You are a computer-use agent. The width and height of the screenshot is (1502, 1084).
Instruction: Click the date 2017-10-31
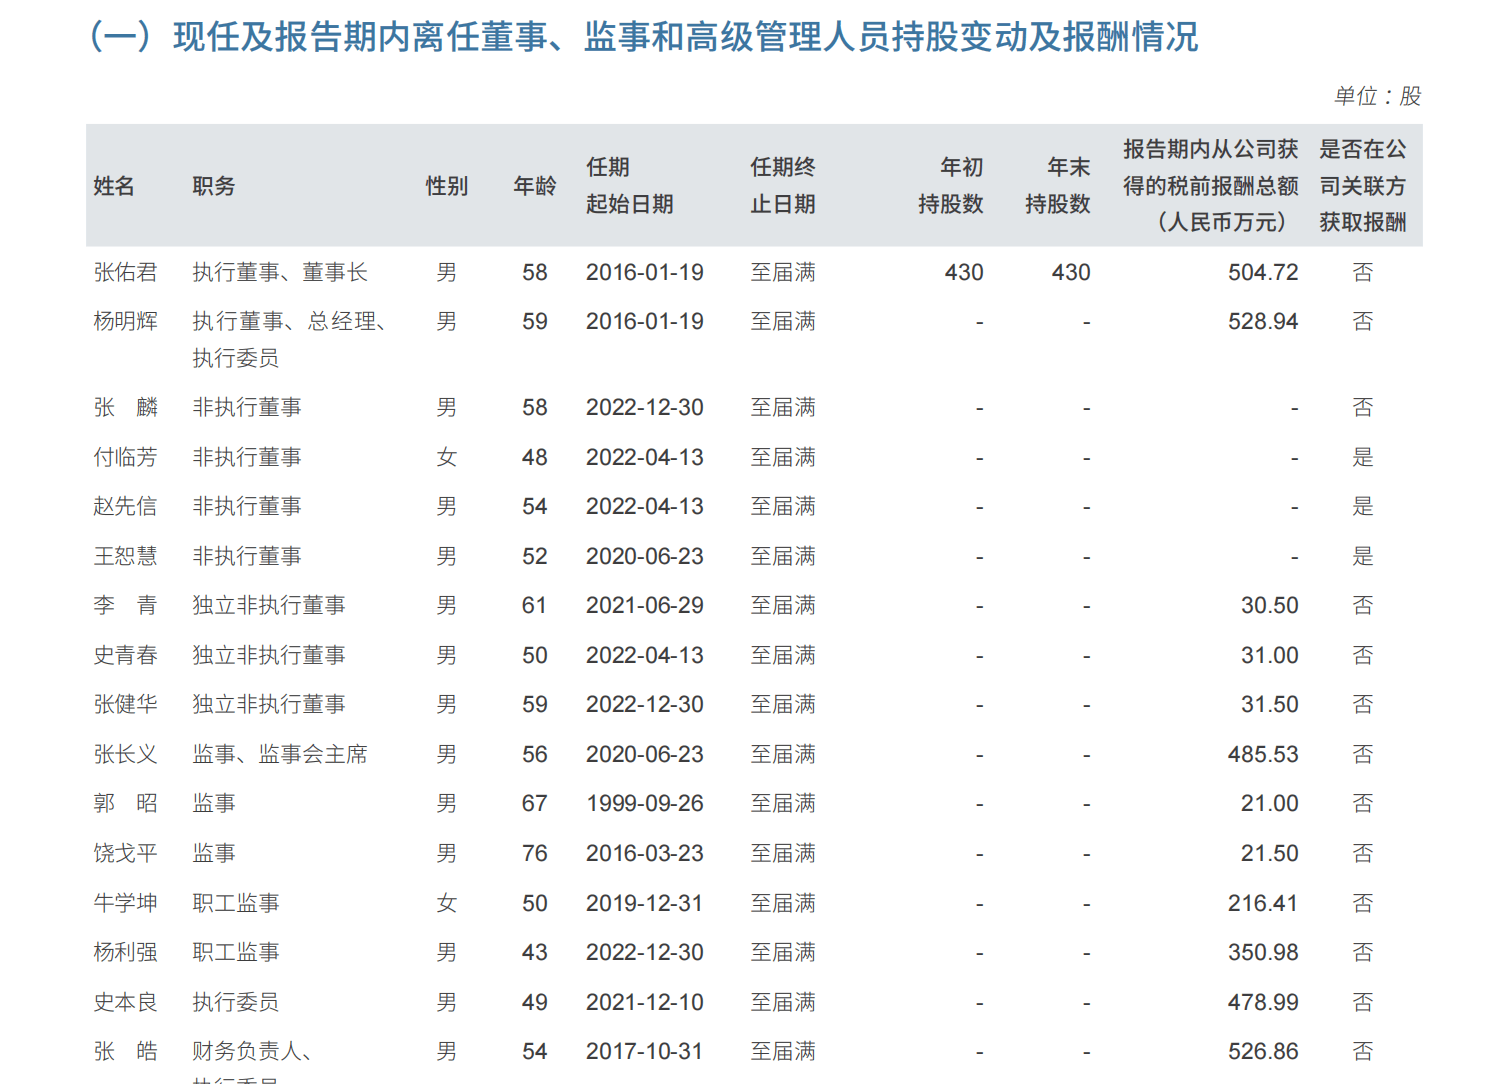pyautogui.click(x=645, y=1051)
